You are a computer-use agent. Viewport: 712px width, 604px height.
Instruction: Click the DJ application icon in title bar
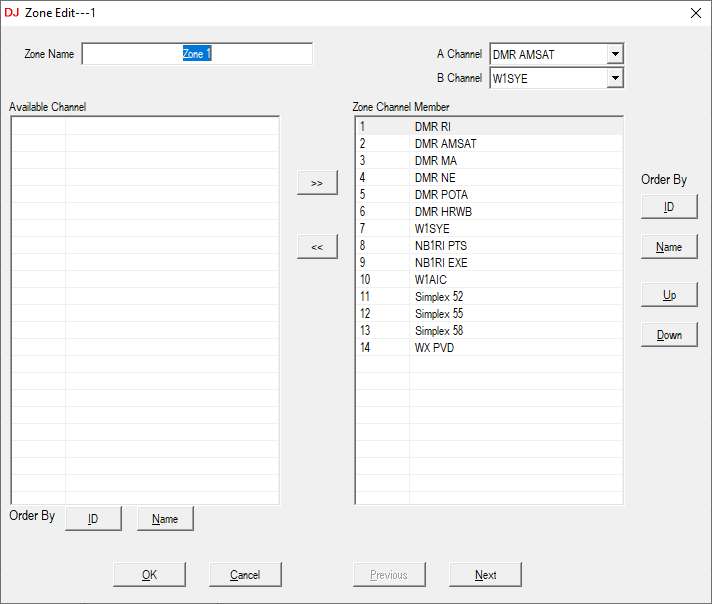12,12
